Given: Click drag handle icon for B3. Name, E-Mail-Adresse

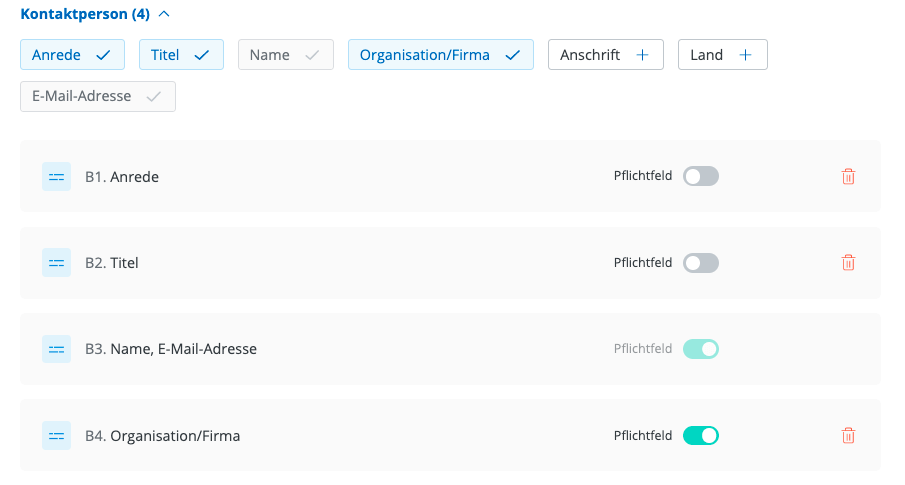Looking at the screenshot, I should click(x=56, y=349).
